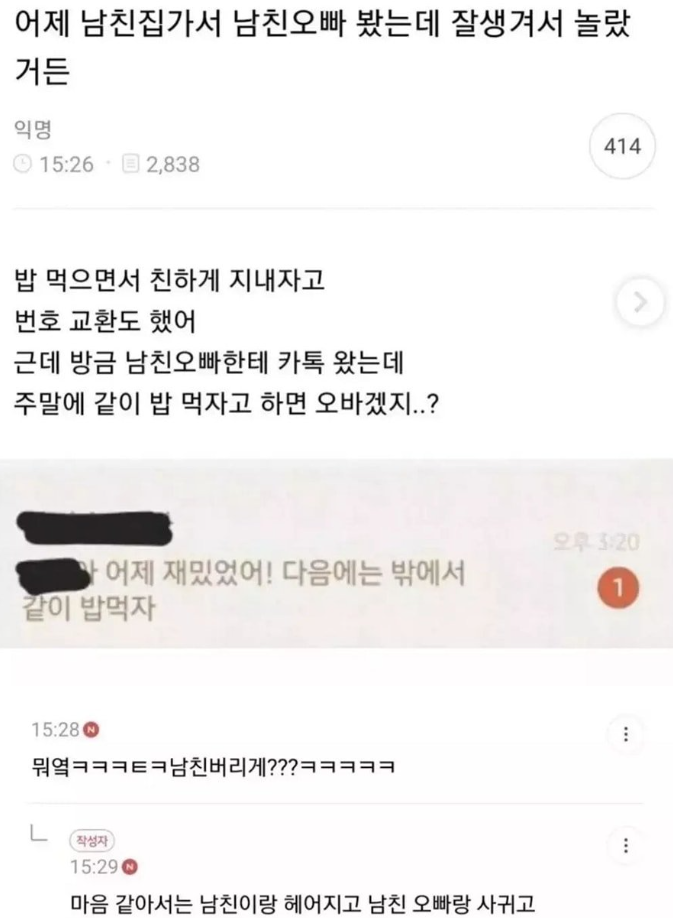The width and height of the screenshot is (673, 918).
Task: Click the 작성자 author tag on reply
Action: click(x=92, y=841)
